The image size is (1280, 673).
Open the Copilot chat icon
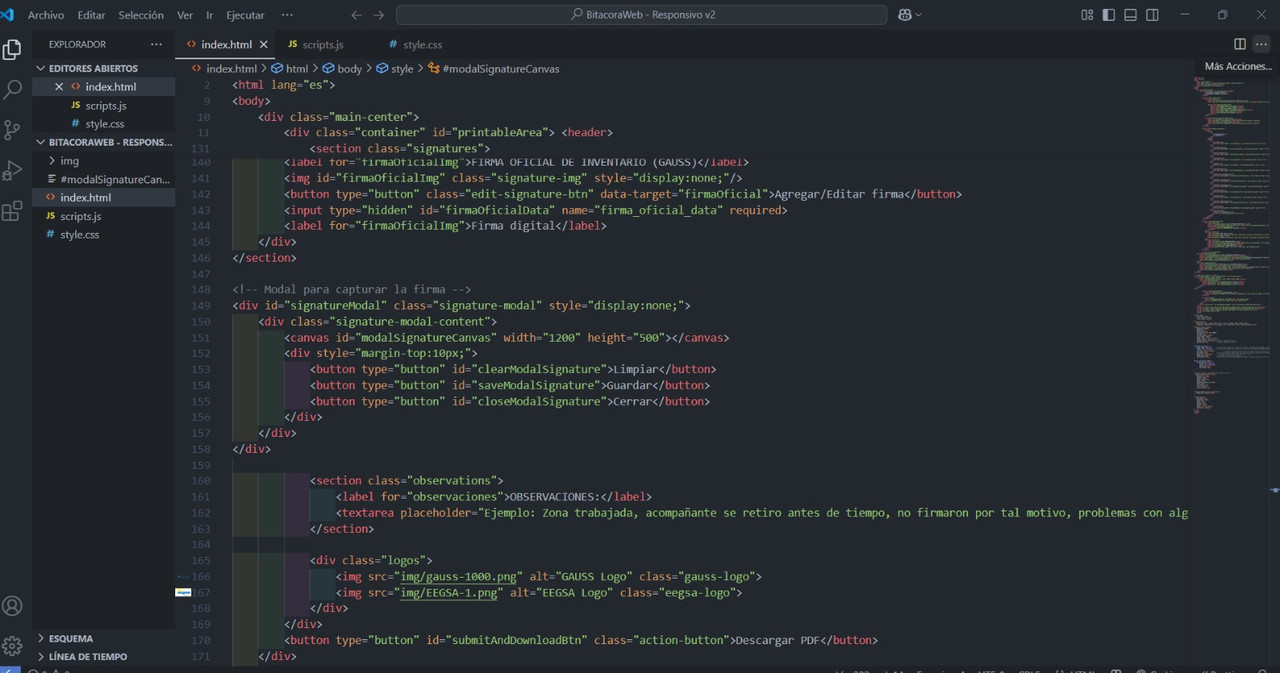tap(905, 15)
